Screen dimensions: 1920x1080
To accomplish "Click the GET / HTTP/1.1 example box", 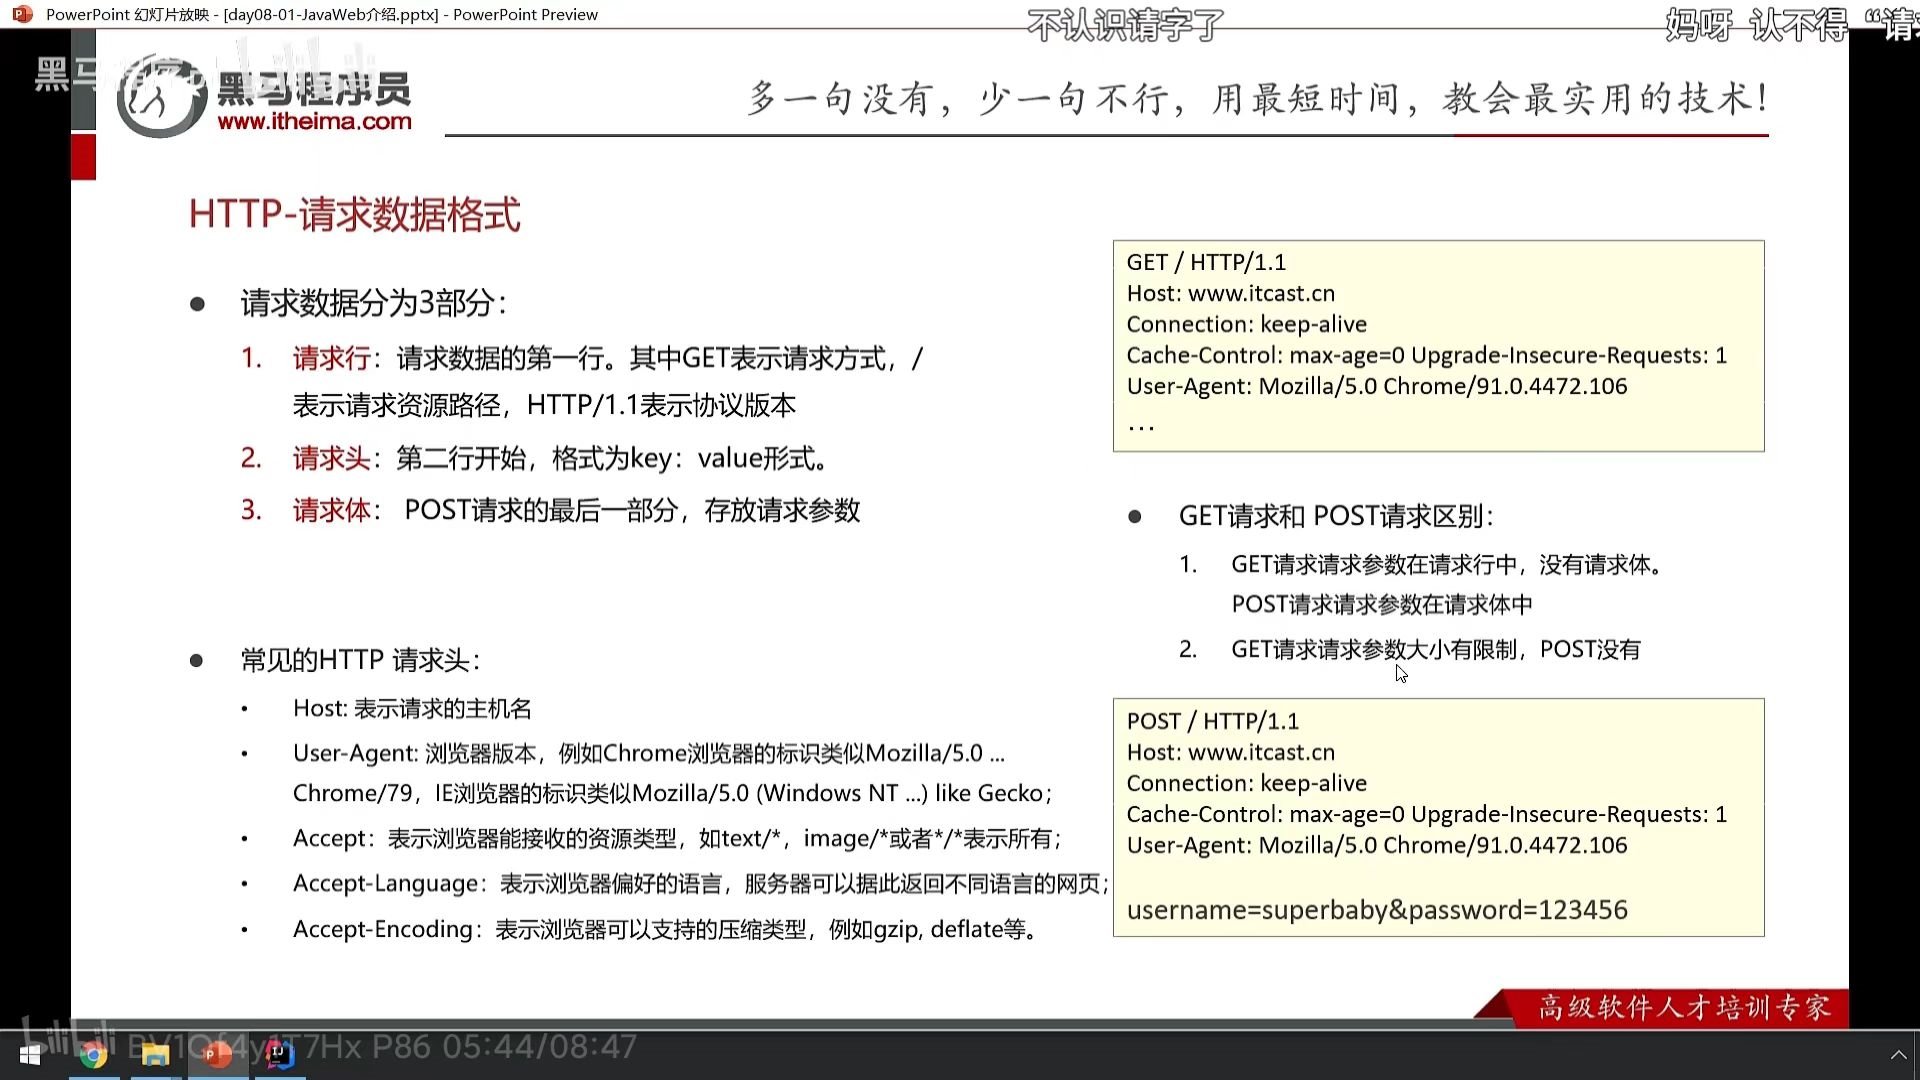I will click(1437, 345).
